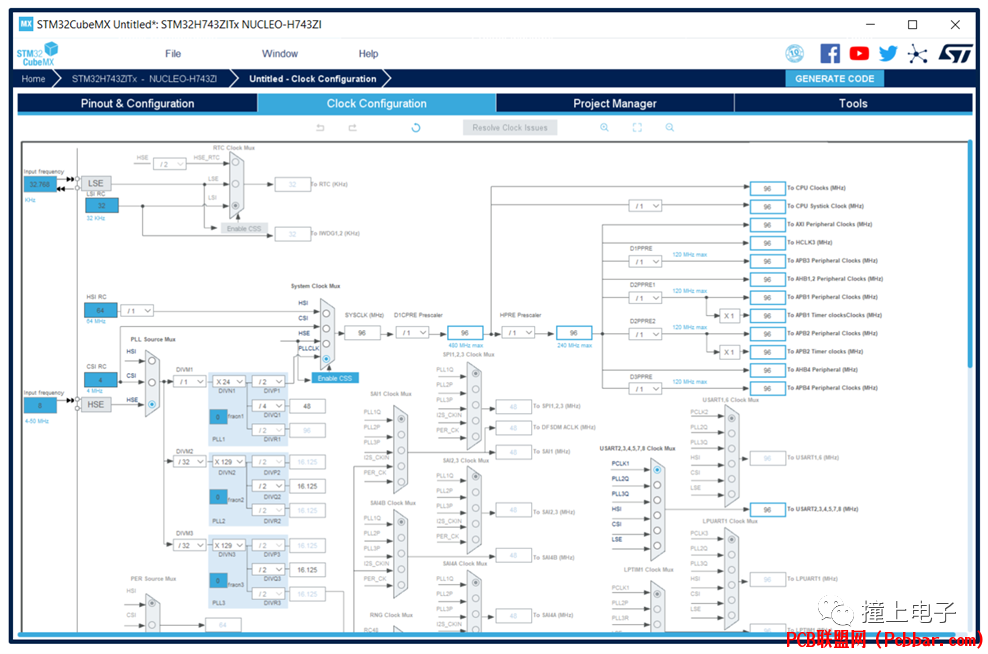The image size is (988, 654).
Task: Select HSI in USART2,3,4,5,7,8 Clock Mux
Action: point(657,515)
